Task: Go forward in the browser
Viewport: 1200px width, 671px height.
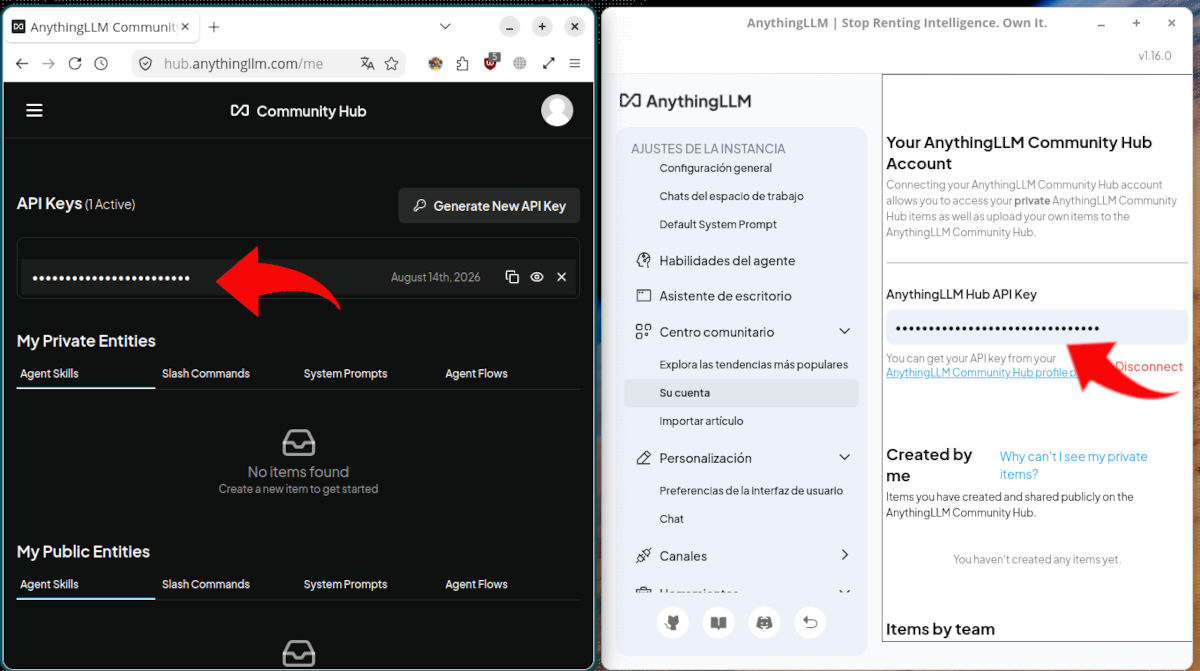Action: pyautogui.click(x=48, y=63)
